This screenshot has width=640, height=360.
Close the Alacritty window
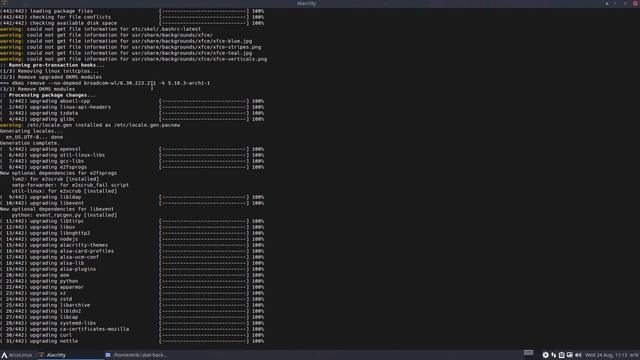click(636, 3)
